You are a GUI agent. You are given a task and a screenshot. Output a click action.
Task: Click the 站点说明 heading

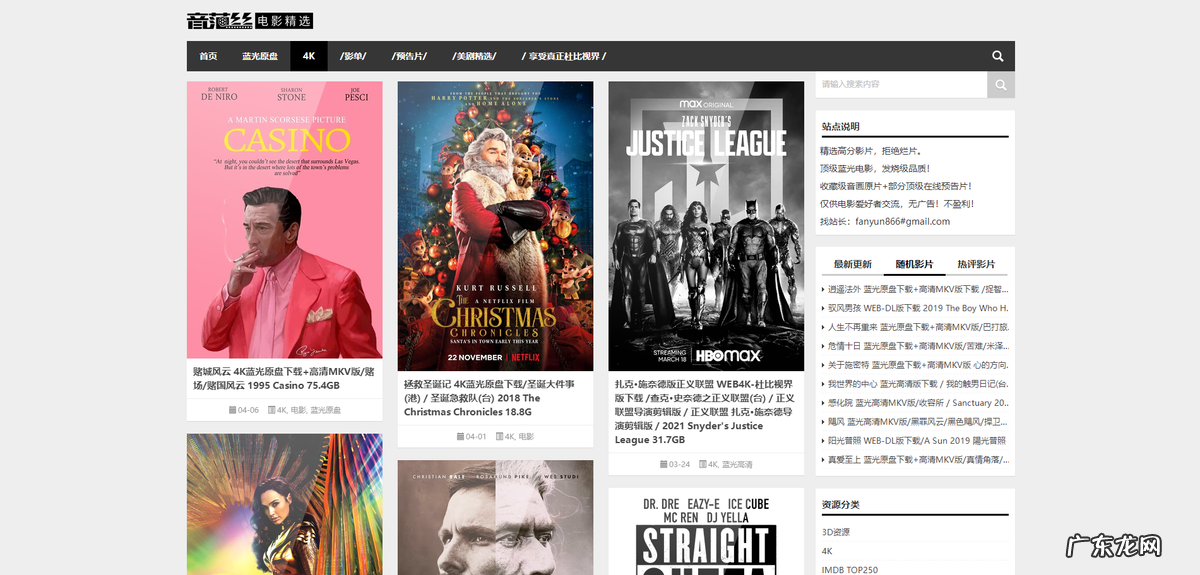tap(840, 127)
